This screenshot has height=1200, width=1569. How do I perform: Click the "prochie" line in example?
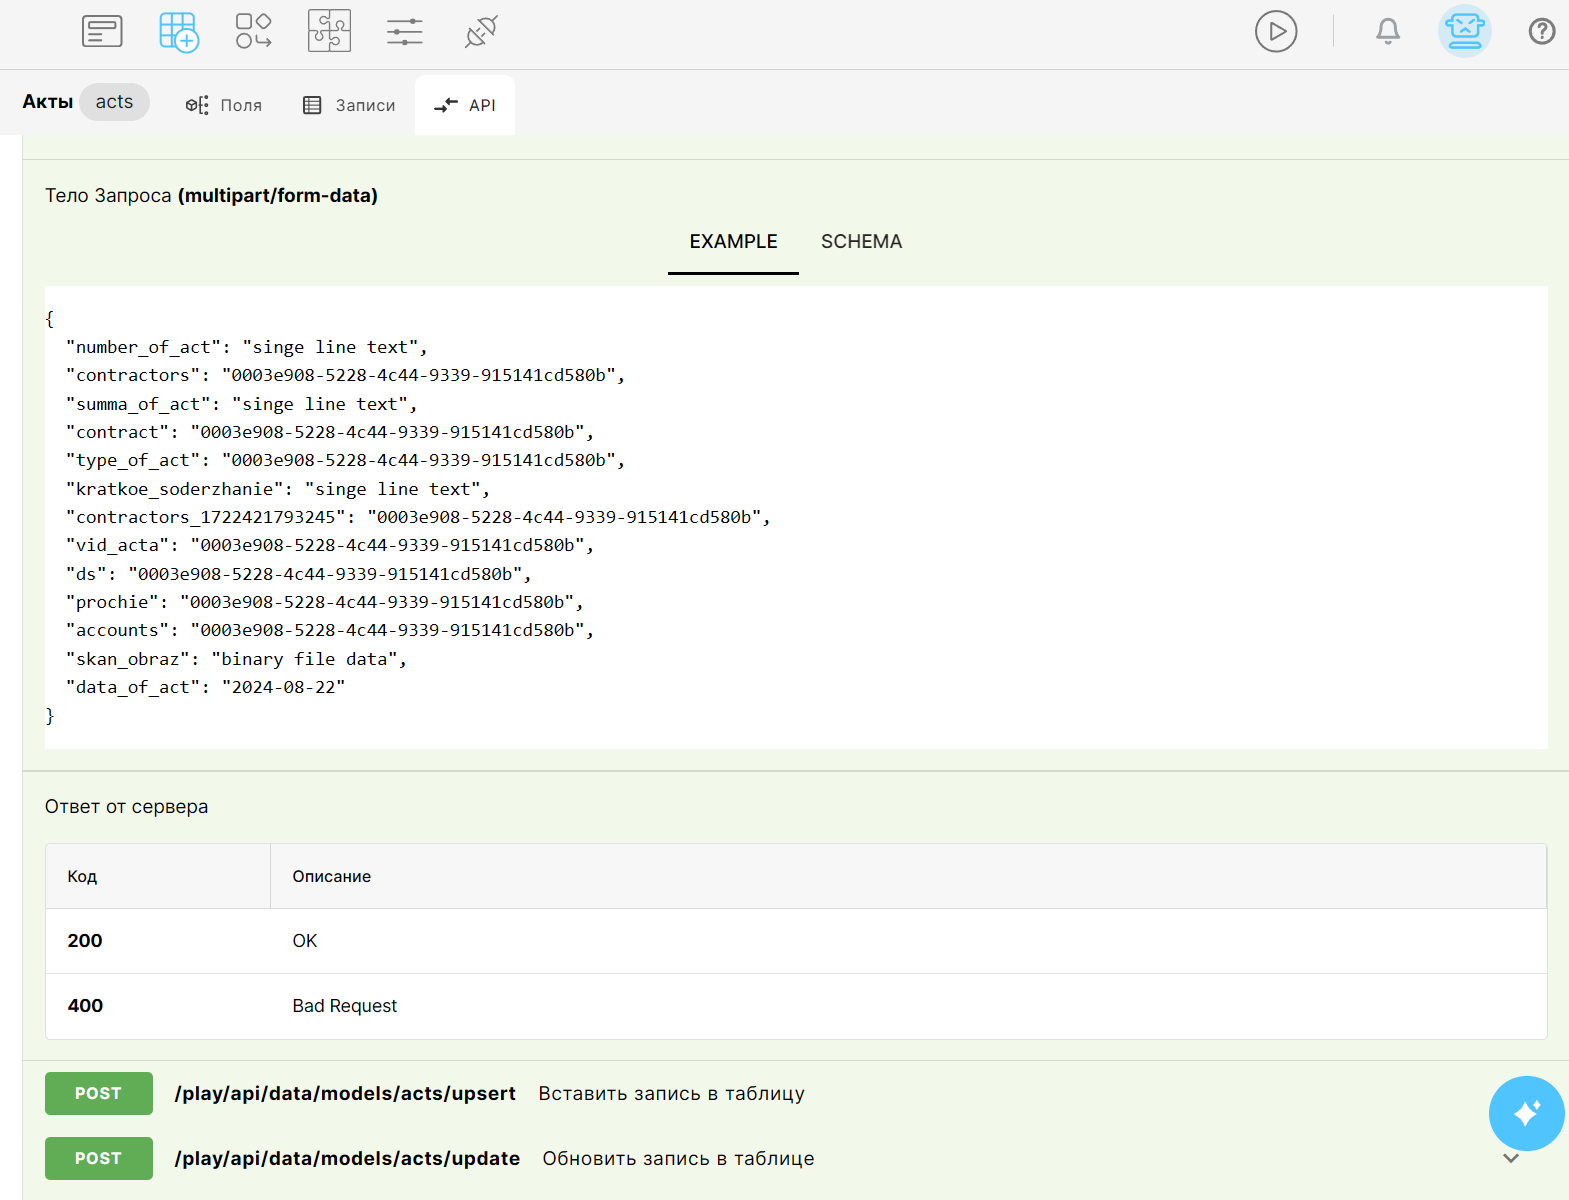click(x=325, y=602)
